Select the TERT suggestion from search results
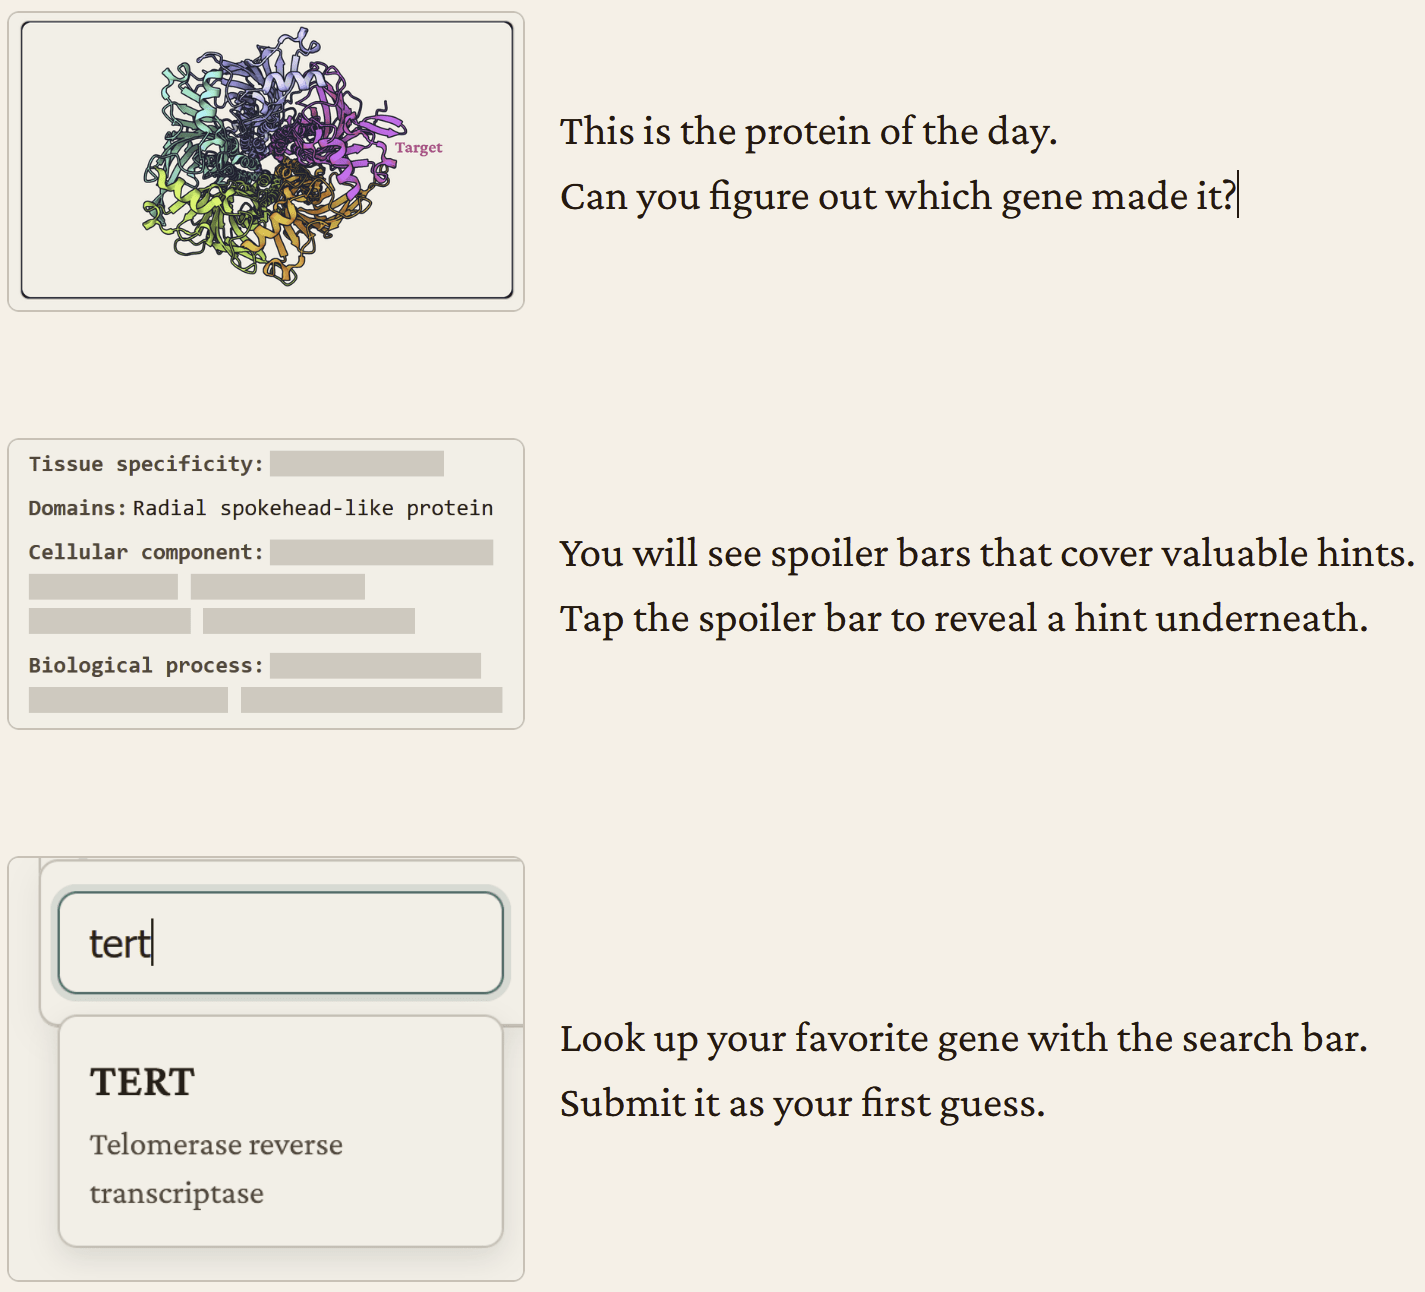 click(x=142, y=1082)
